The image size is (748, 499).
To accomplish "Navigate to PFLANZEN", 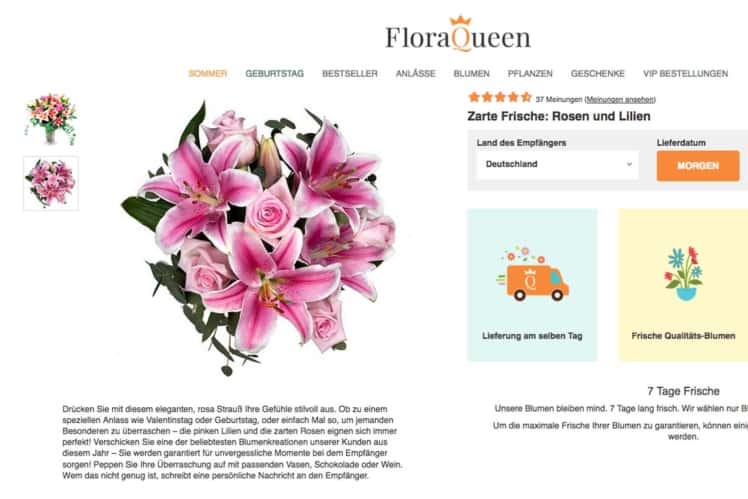I will click(530, 73).
